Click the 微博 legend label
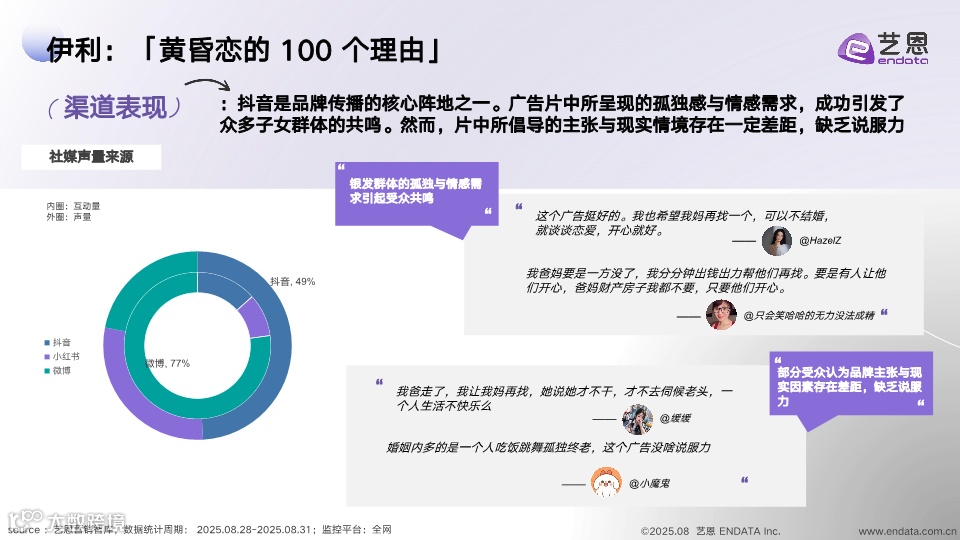The image size is (960, 540). click(x=62, y=370)
